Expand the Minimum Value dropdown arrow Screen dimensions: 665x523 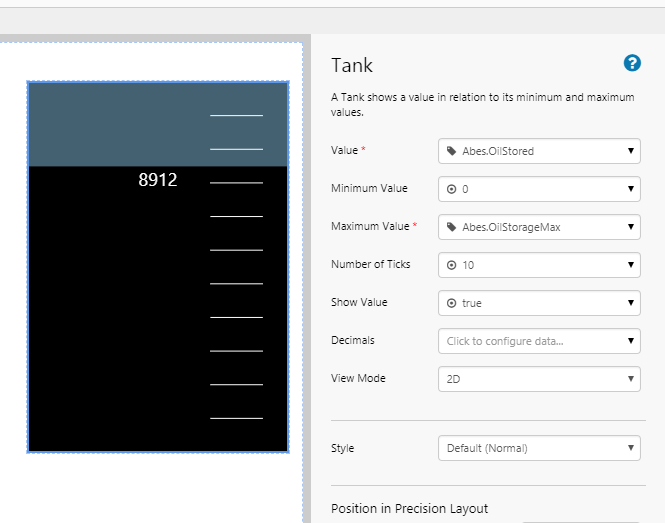pyautogui.click(x=631, y=189)
